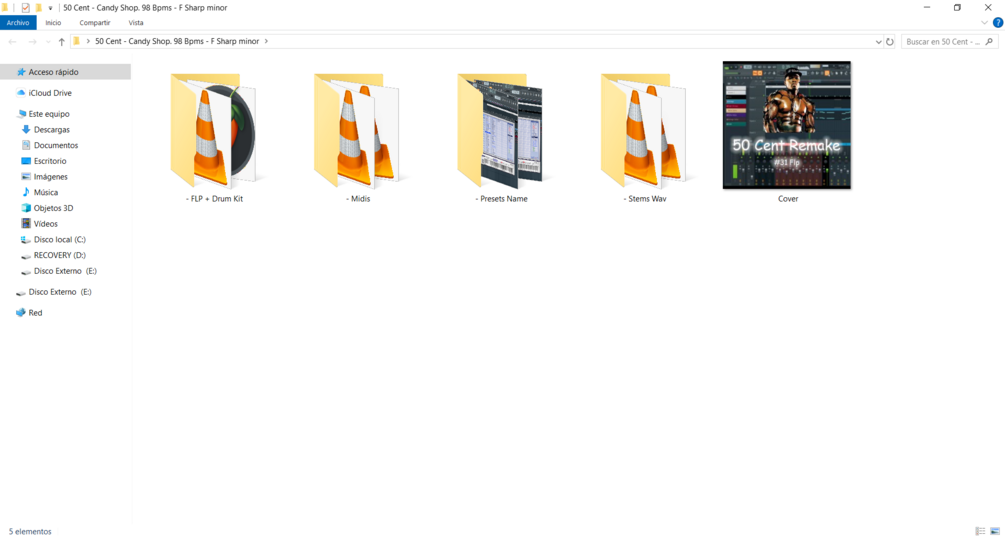Open the address bar history dropdown
This screenshot has height=539, width=1005.
coord(878,42)
